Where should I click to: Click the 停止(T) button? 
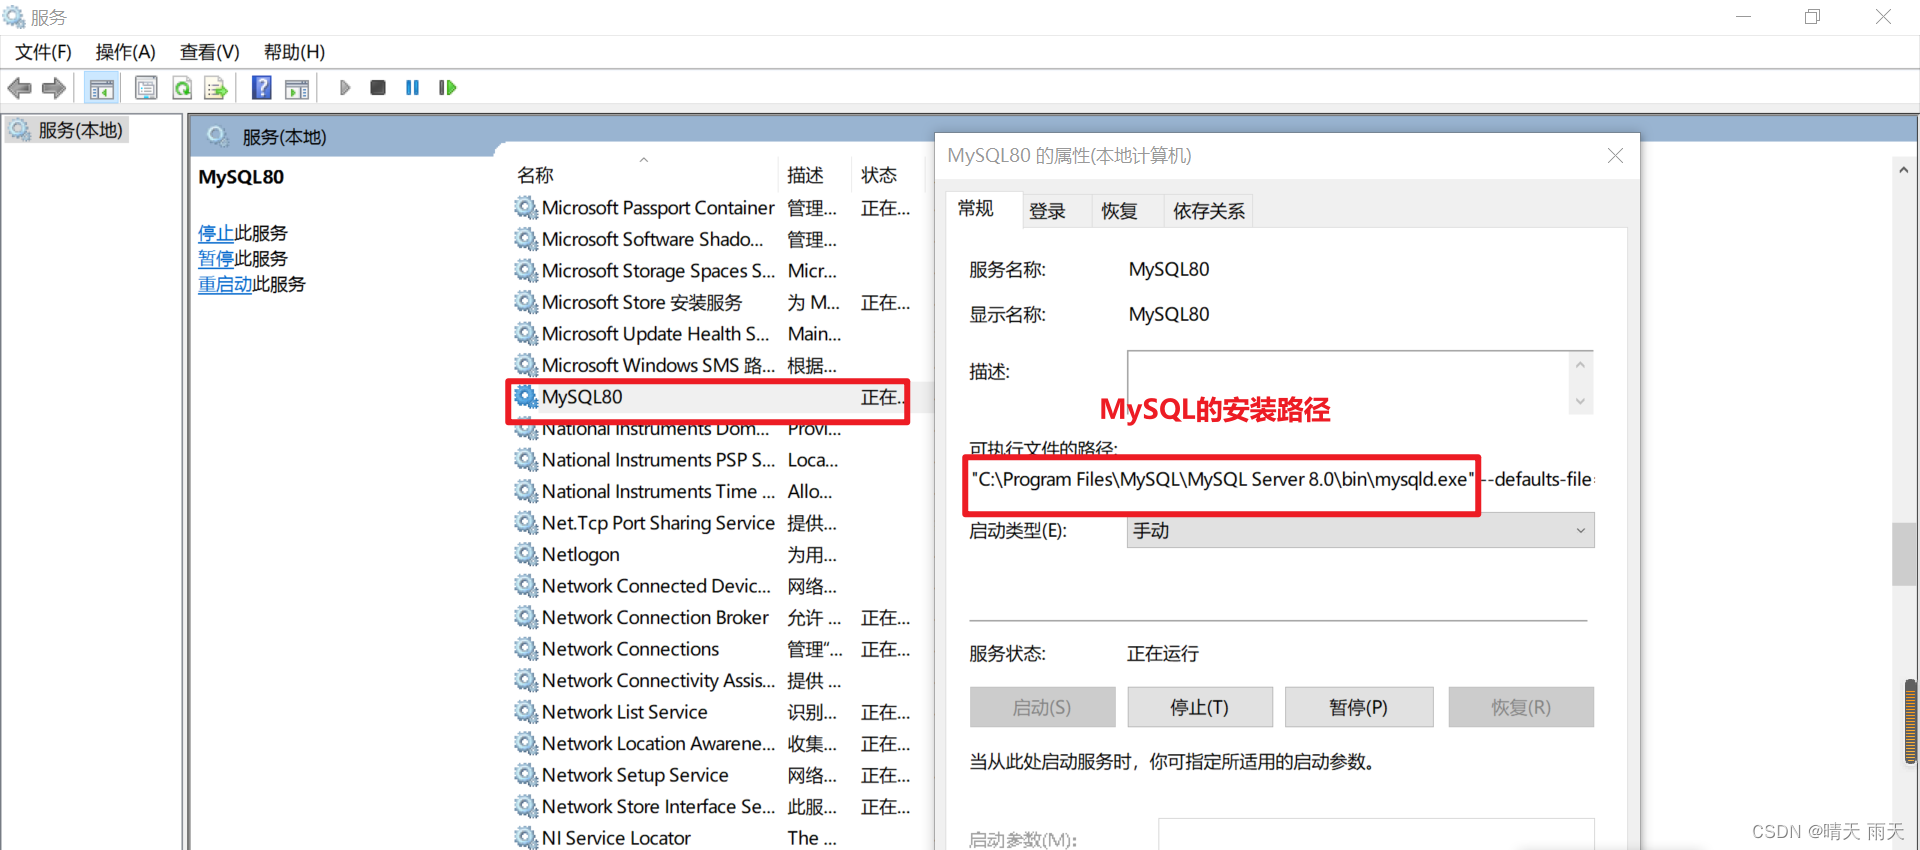[x=1200, y=707]
